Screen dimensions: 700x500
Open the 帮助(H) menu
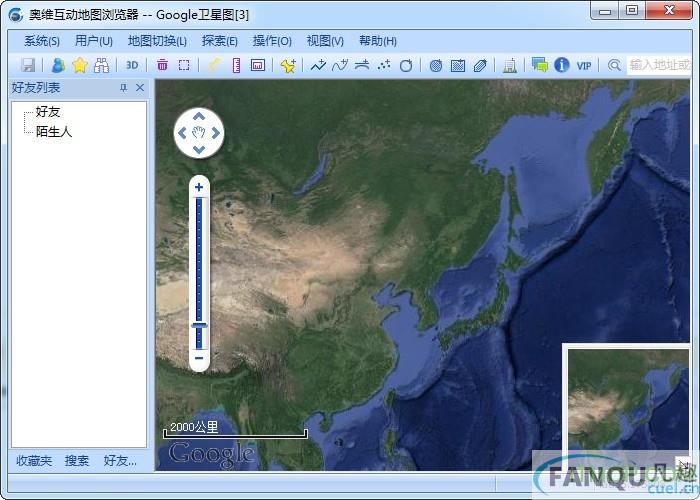pyautogui.click(x=378, y=41)
